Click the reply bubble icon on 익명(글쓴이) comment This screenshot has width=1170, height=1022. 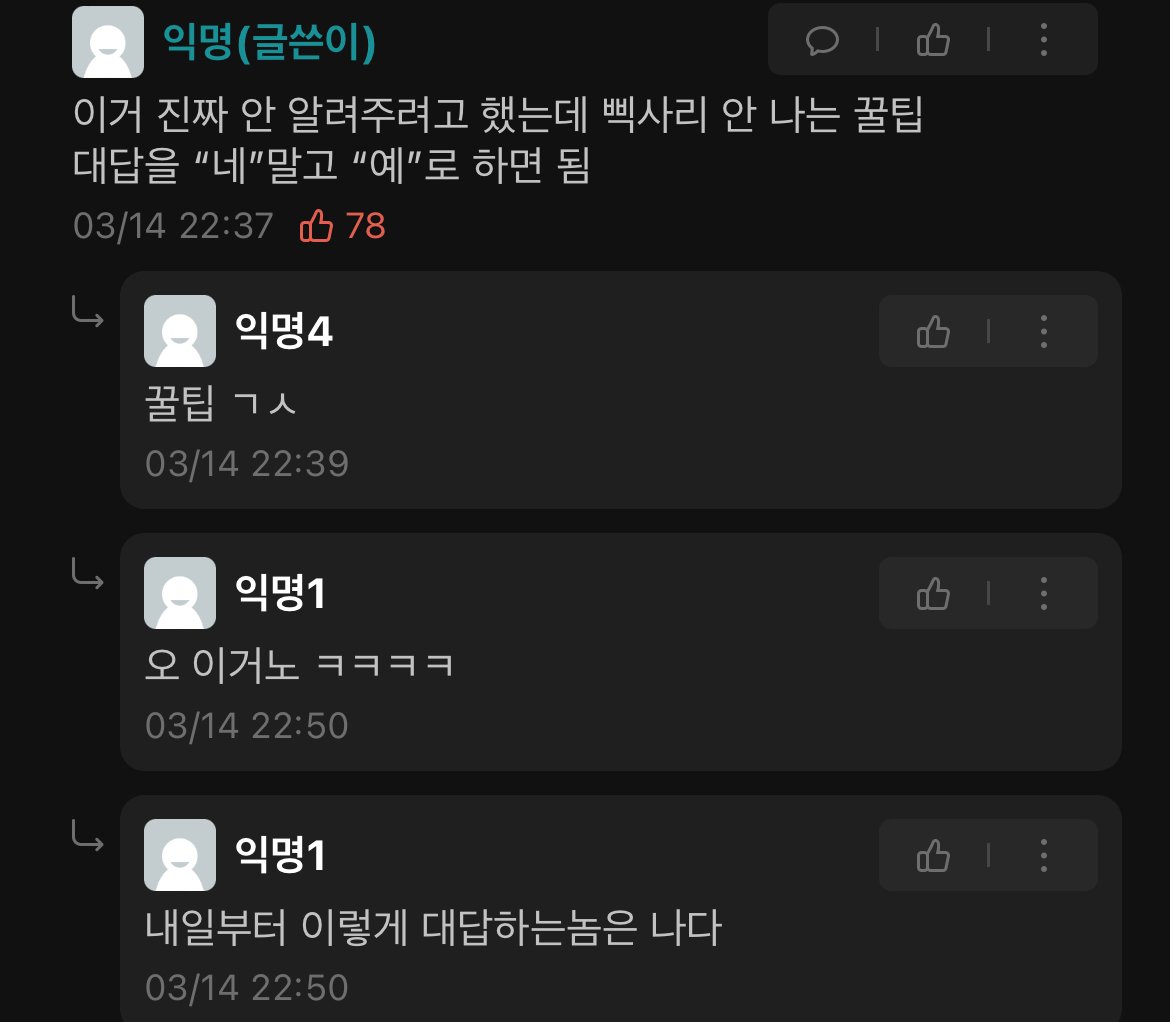tap(822, 40)
